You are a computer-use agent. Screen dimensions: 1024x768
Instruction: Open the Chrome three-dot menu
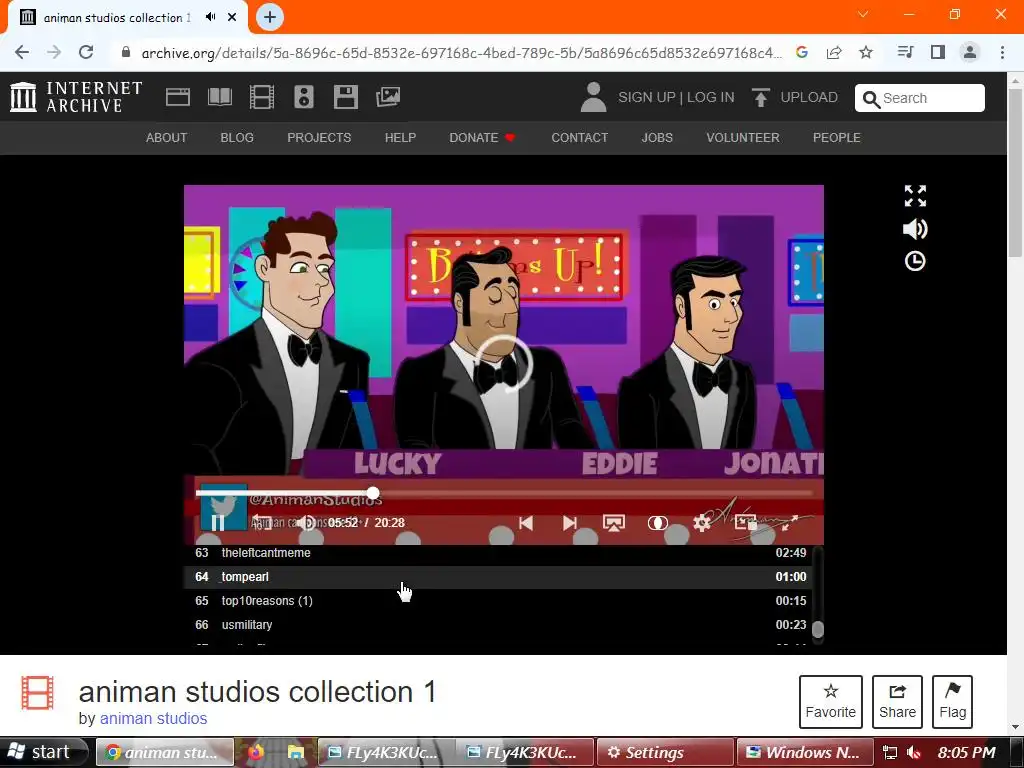[x=1002, y=52]
